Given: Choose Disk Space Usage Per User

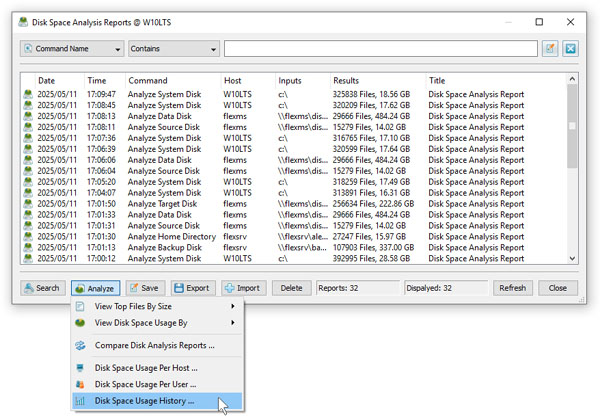Looking at the screenshot, I should pos(157,384).
